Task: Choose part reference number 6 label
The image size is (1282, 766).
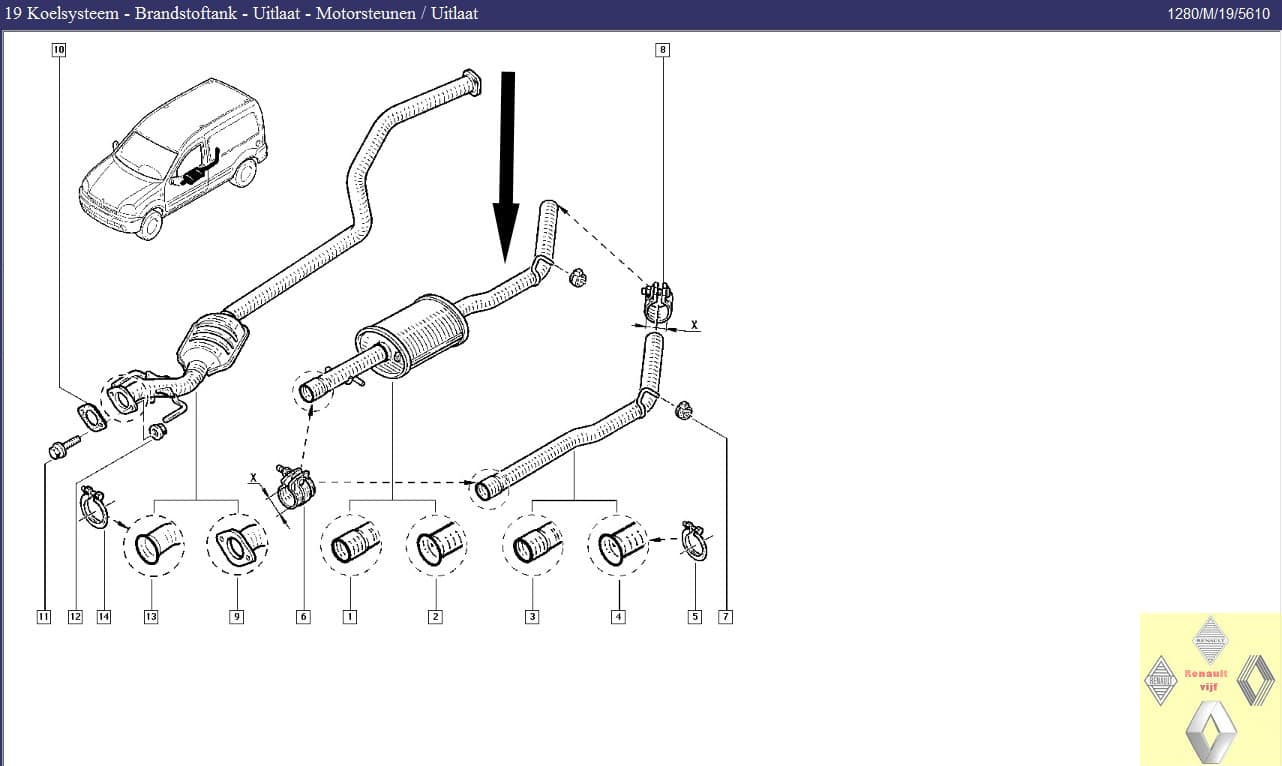Action: (303, 617)
